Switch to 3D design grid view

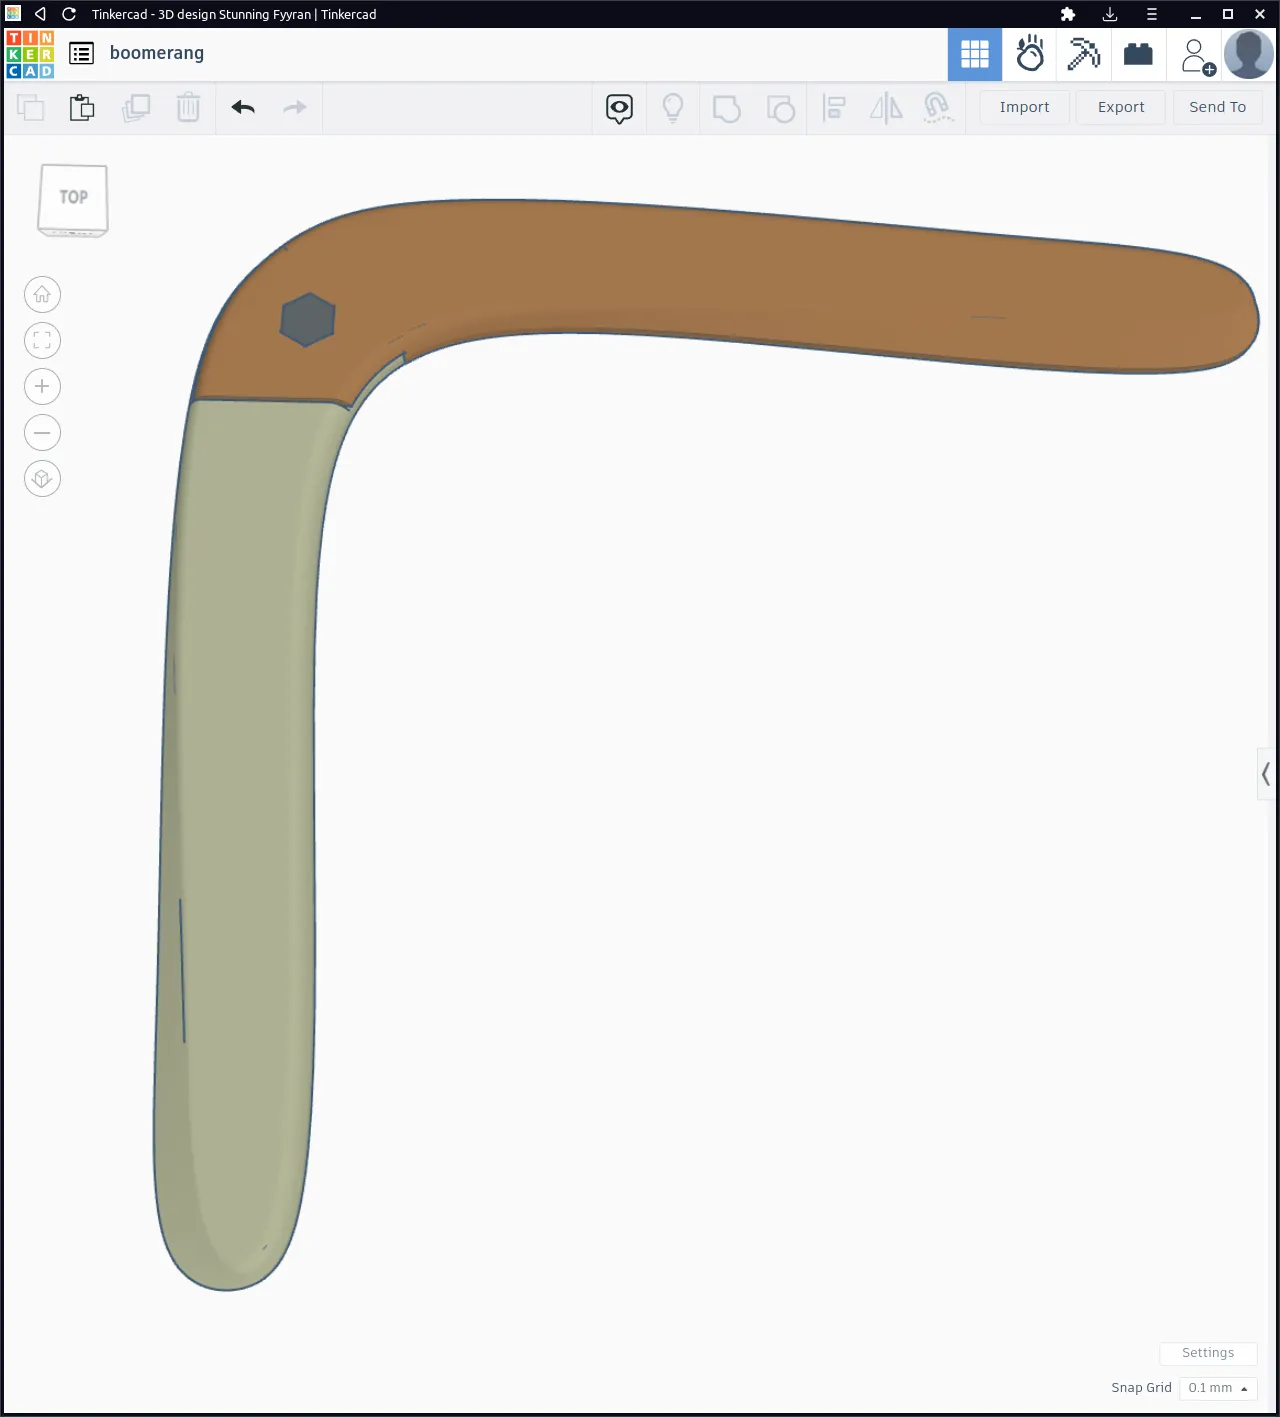[974, 54]
